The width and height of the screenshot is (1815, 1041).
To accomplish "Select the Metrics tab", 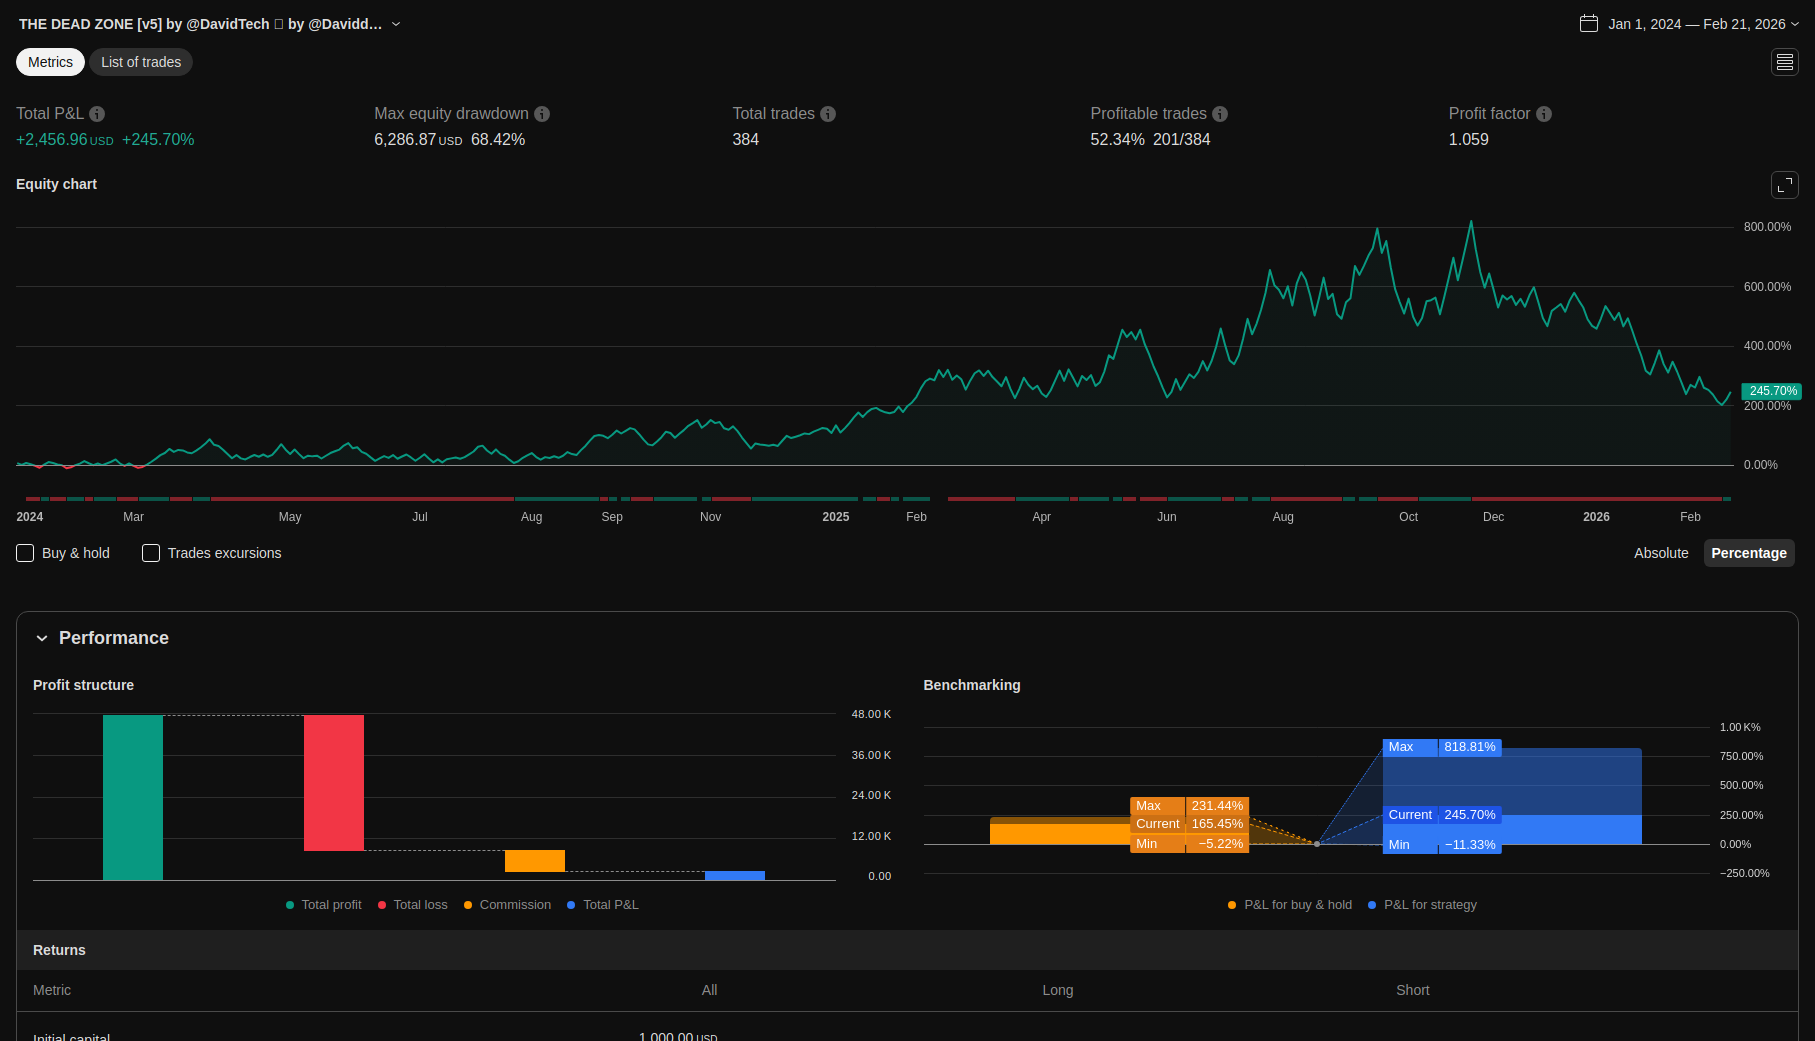I will (50, 62).
